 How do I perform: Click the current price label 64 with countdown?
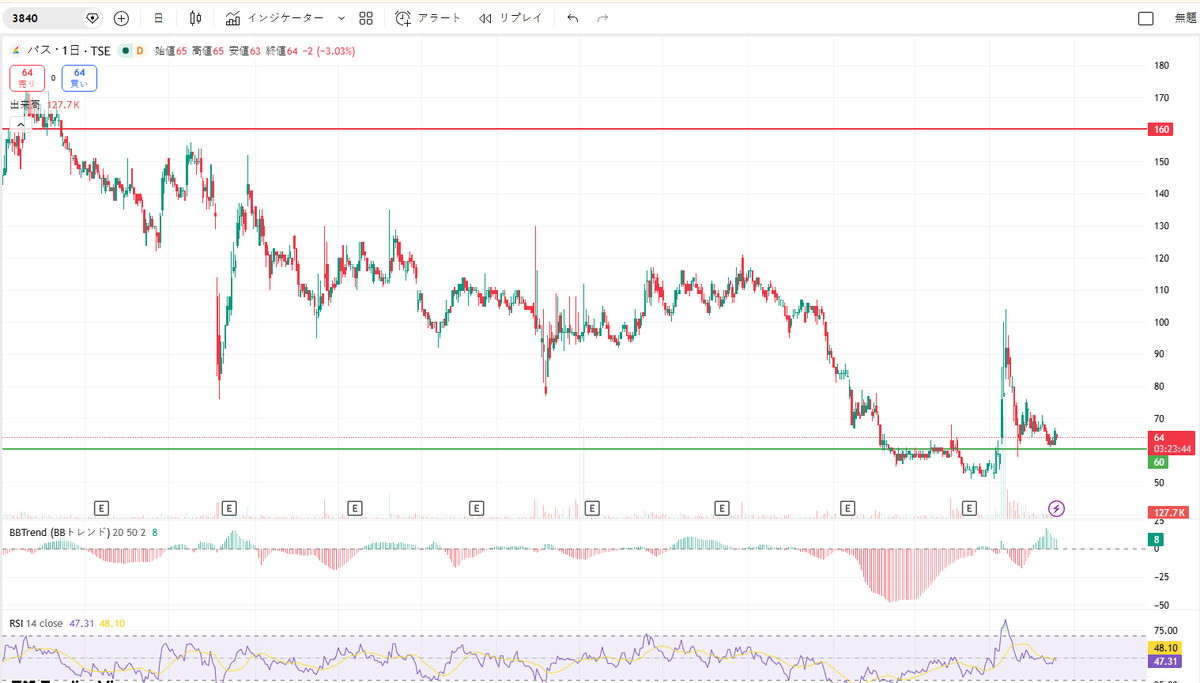tap(1171, 443)
